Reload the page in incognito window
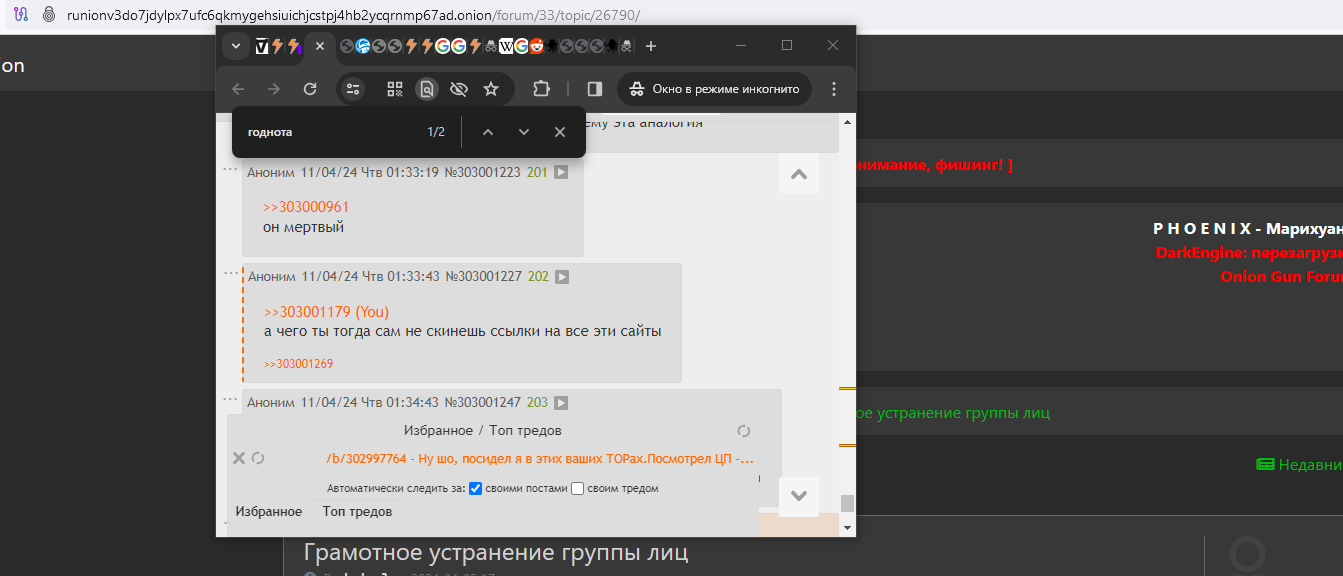Viewport: 1343px width, 576px height. [310, 89]
